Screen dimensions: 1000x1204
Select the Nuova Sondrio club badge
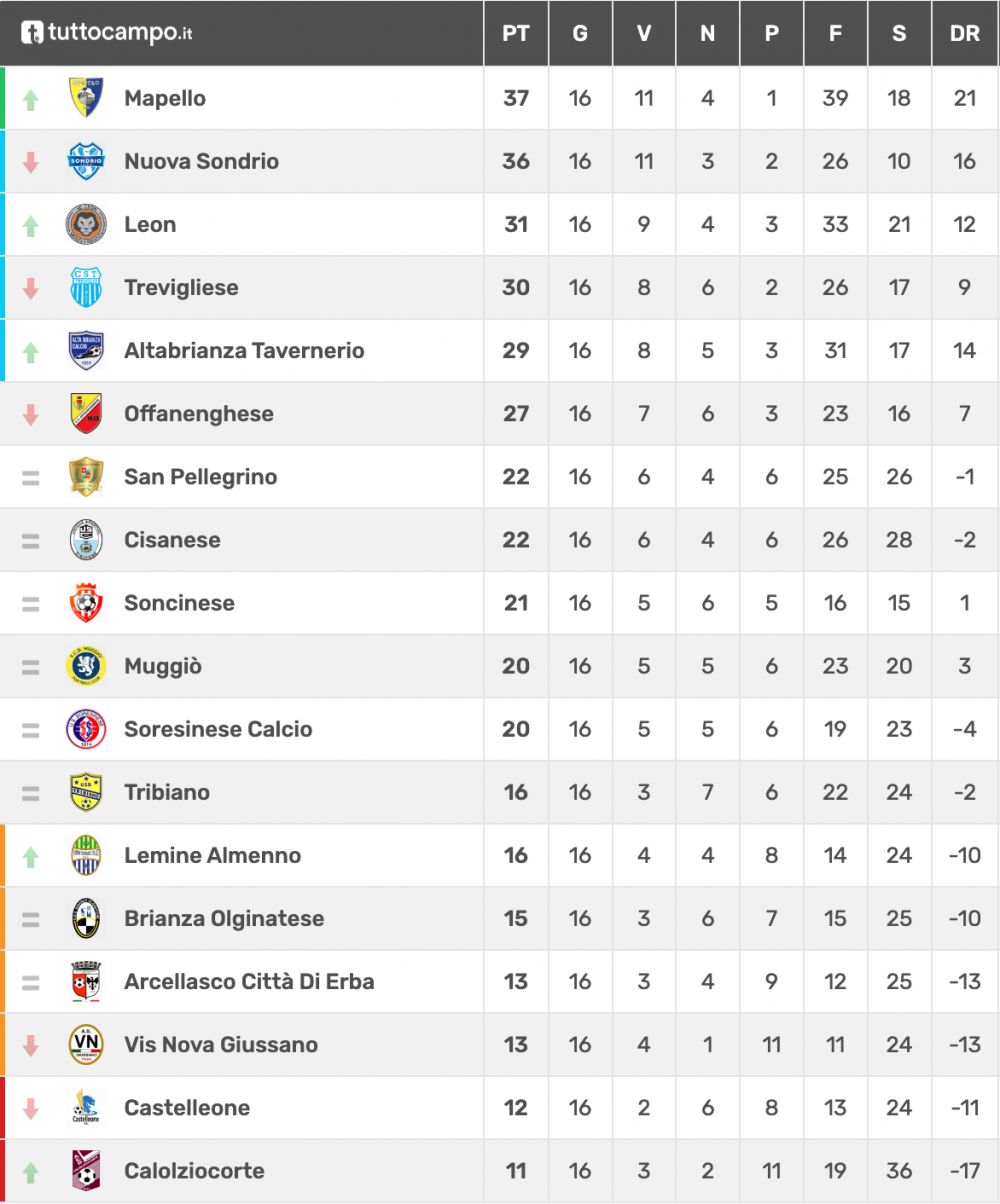coord(86,161)
